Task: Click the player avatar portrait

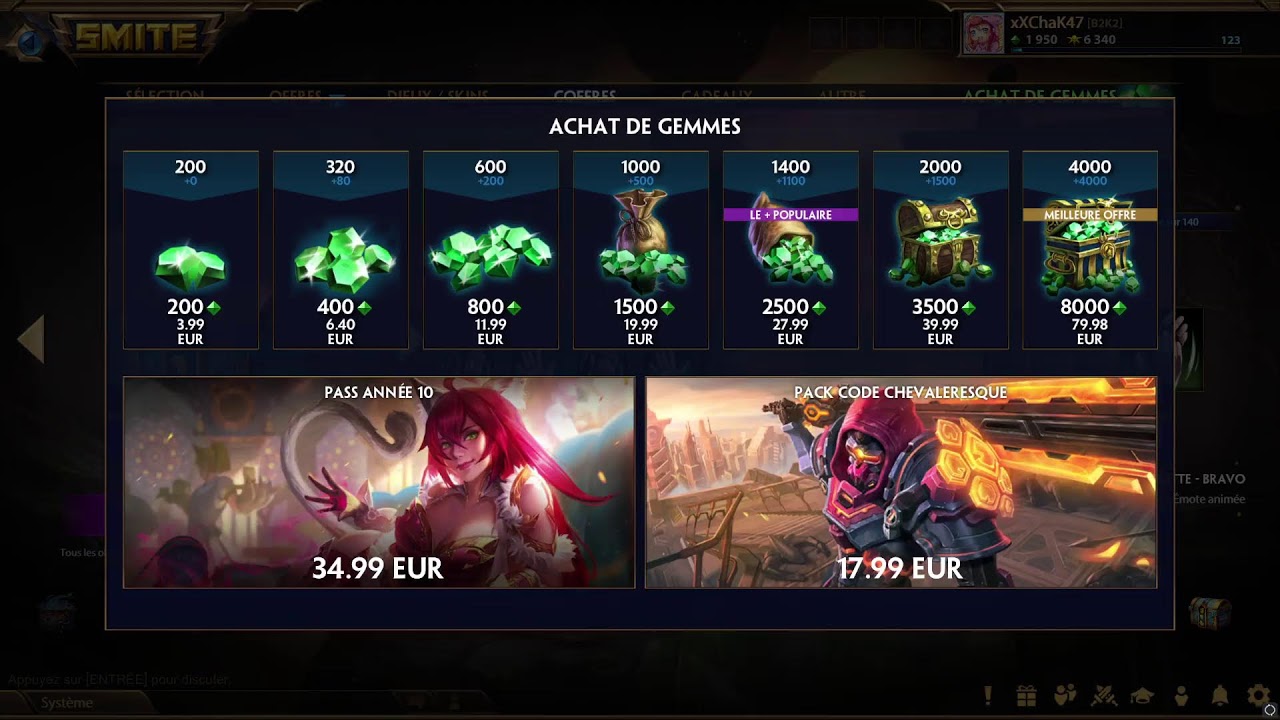Action: [x=982, y=33]
